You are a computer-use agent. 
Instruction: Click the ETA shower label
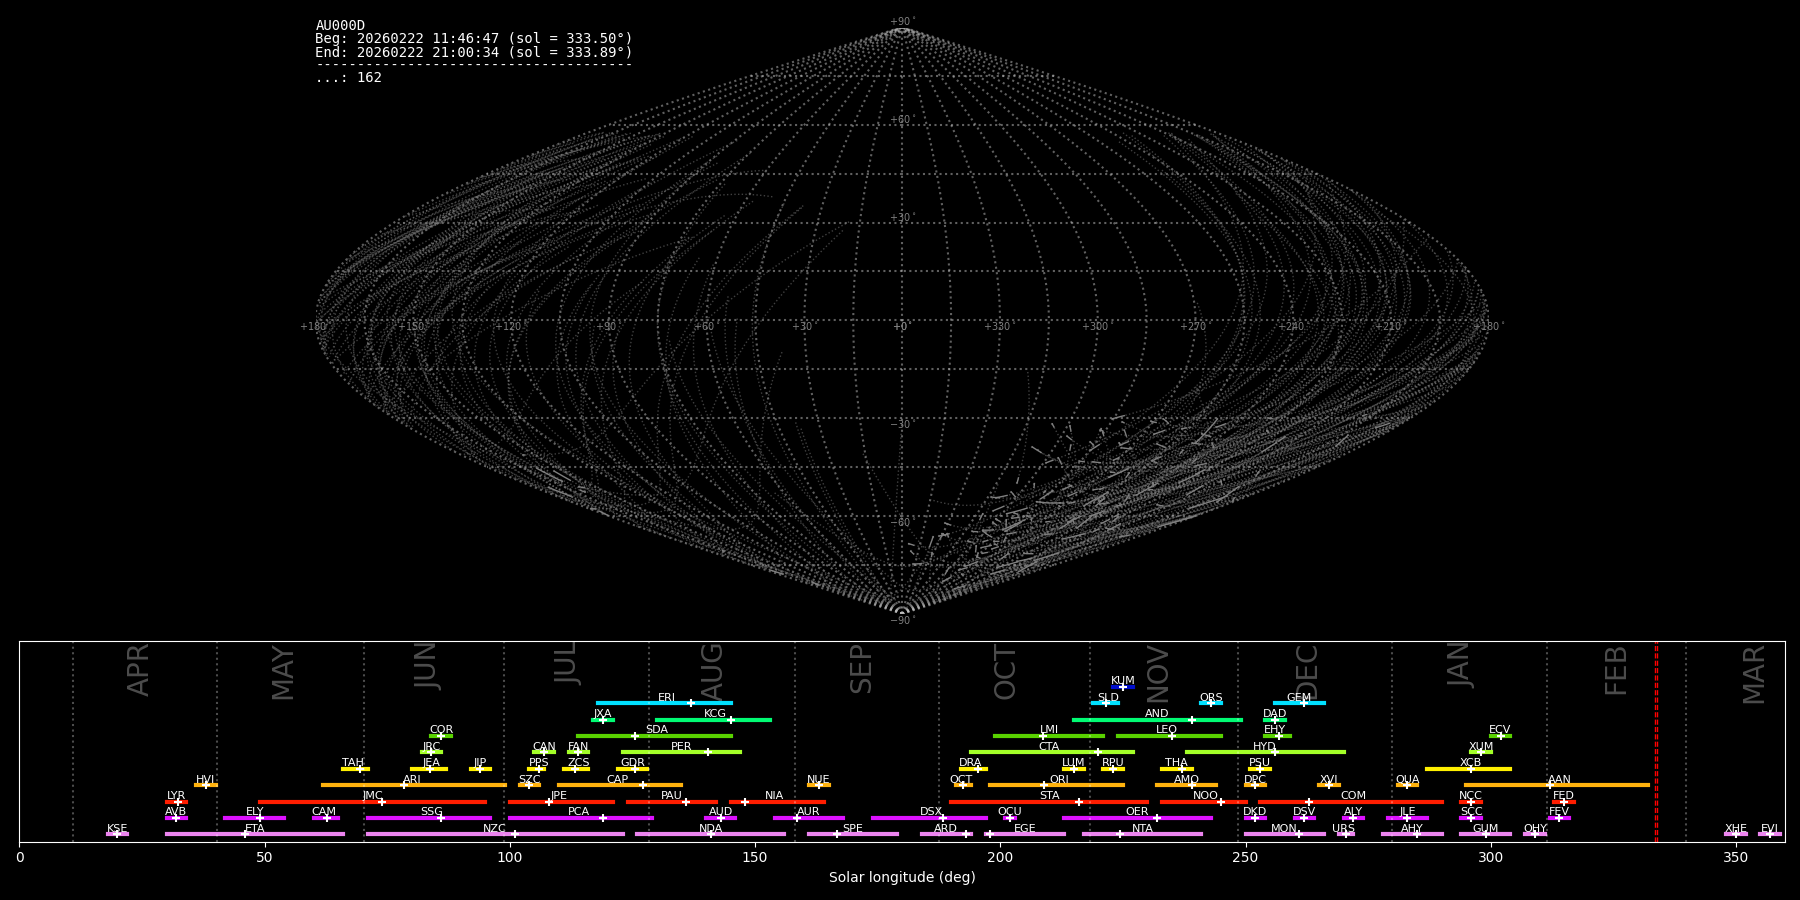click(255, 829)
